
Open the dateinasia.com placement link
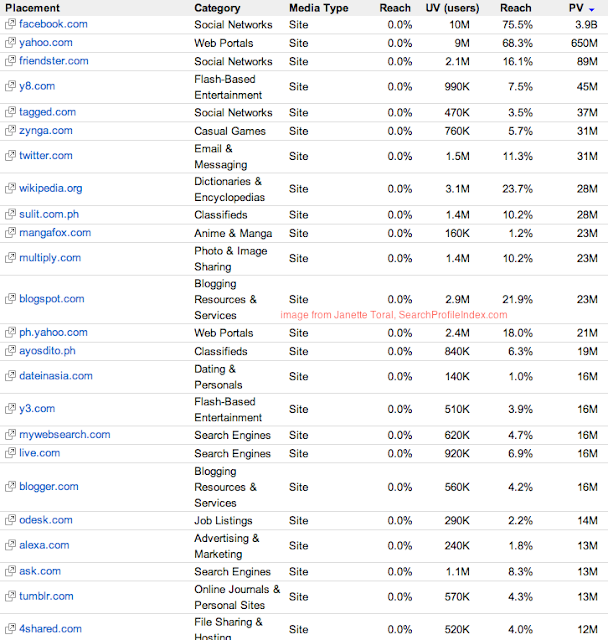[x=56, y=376]
